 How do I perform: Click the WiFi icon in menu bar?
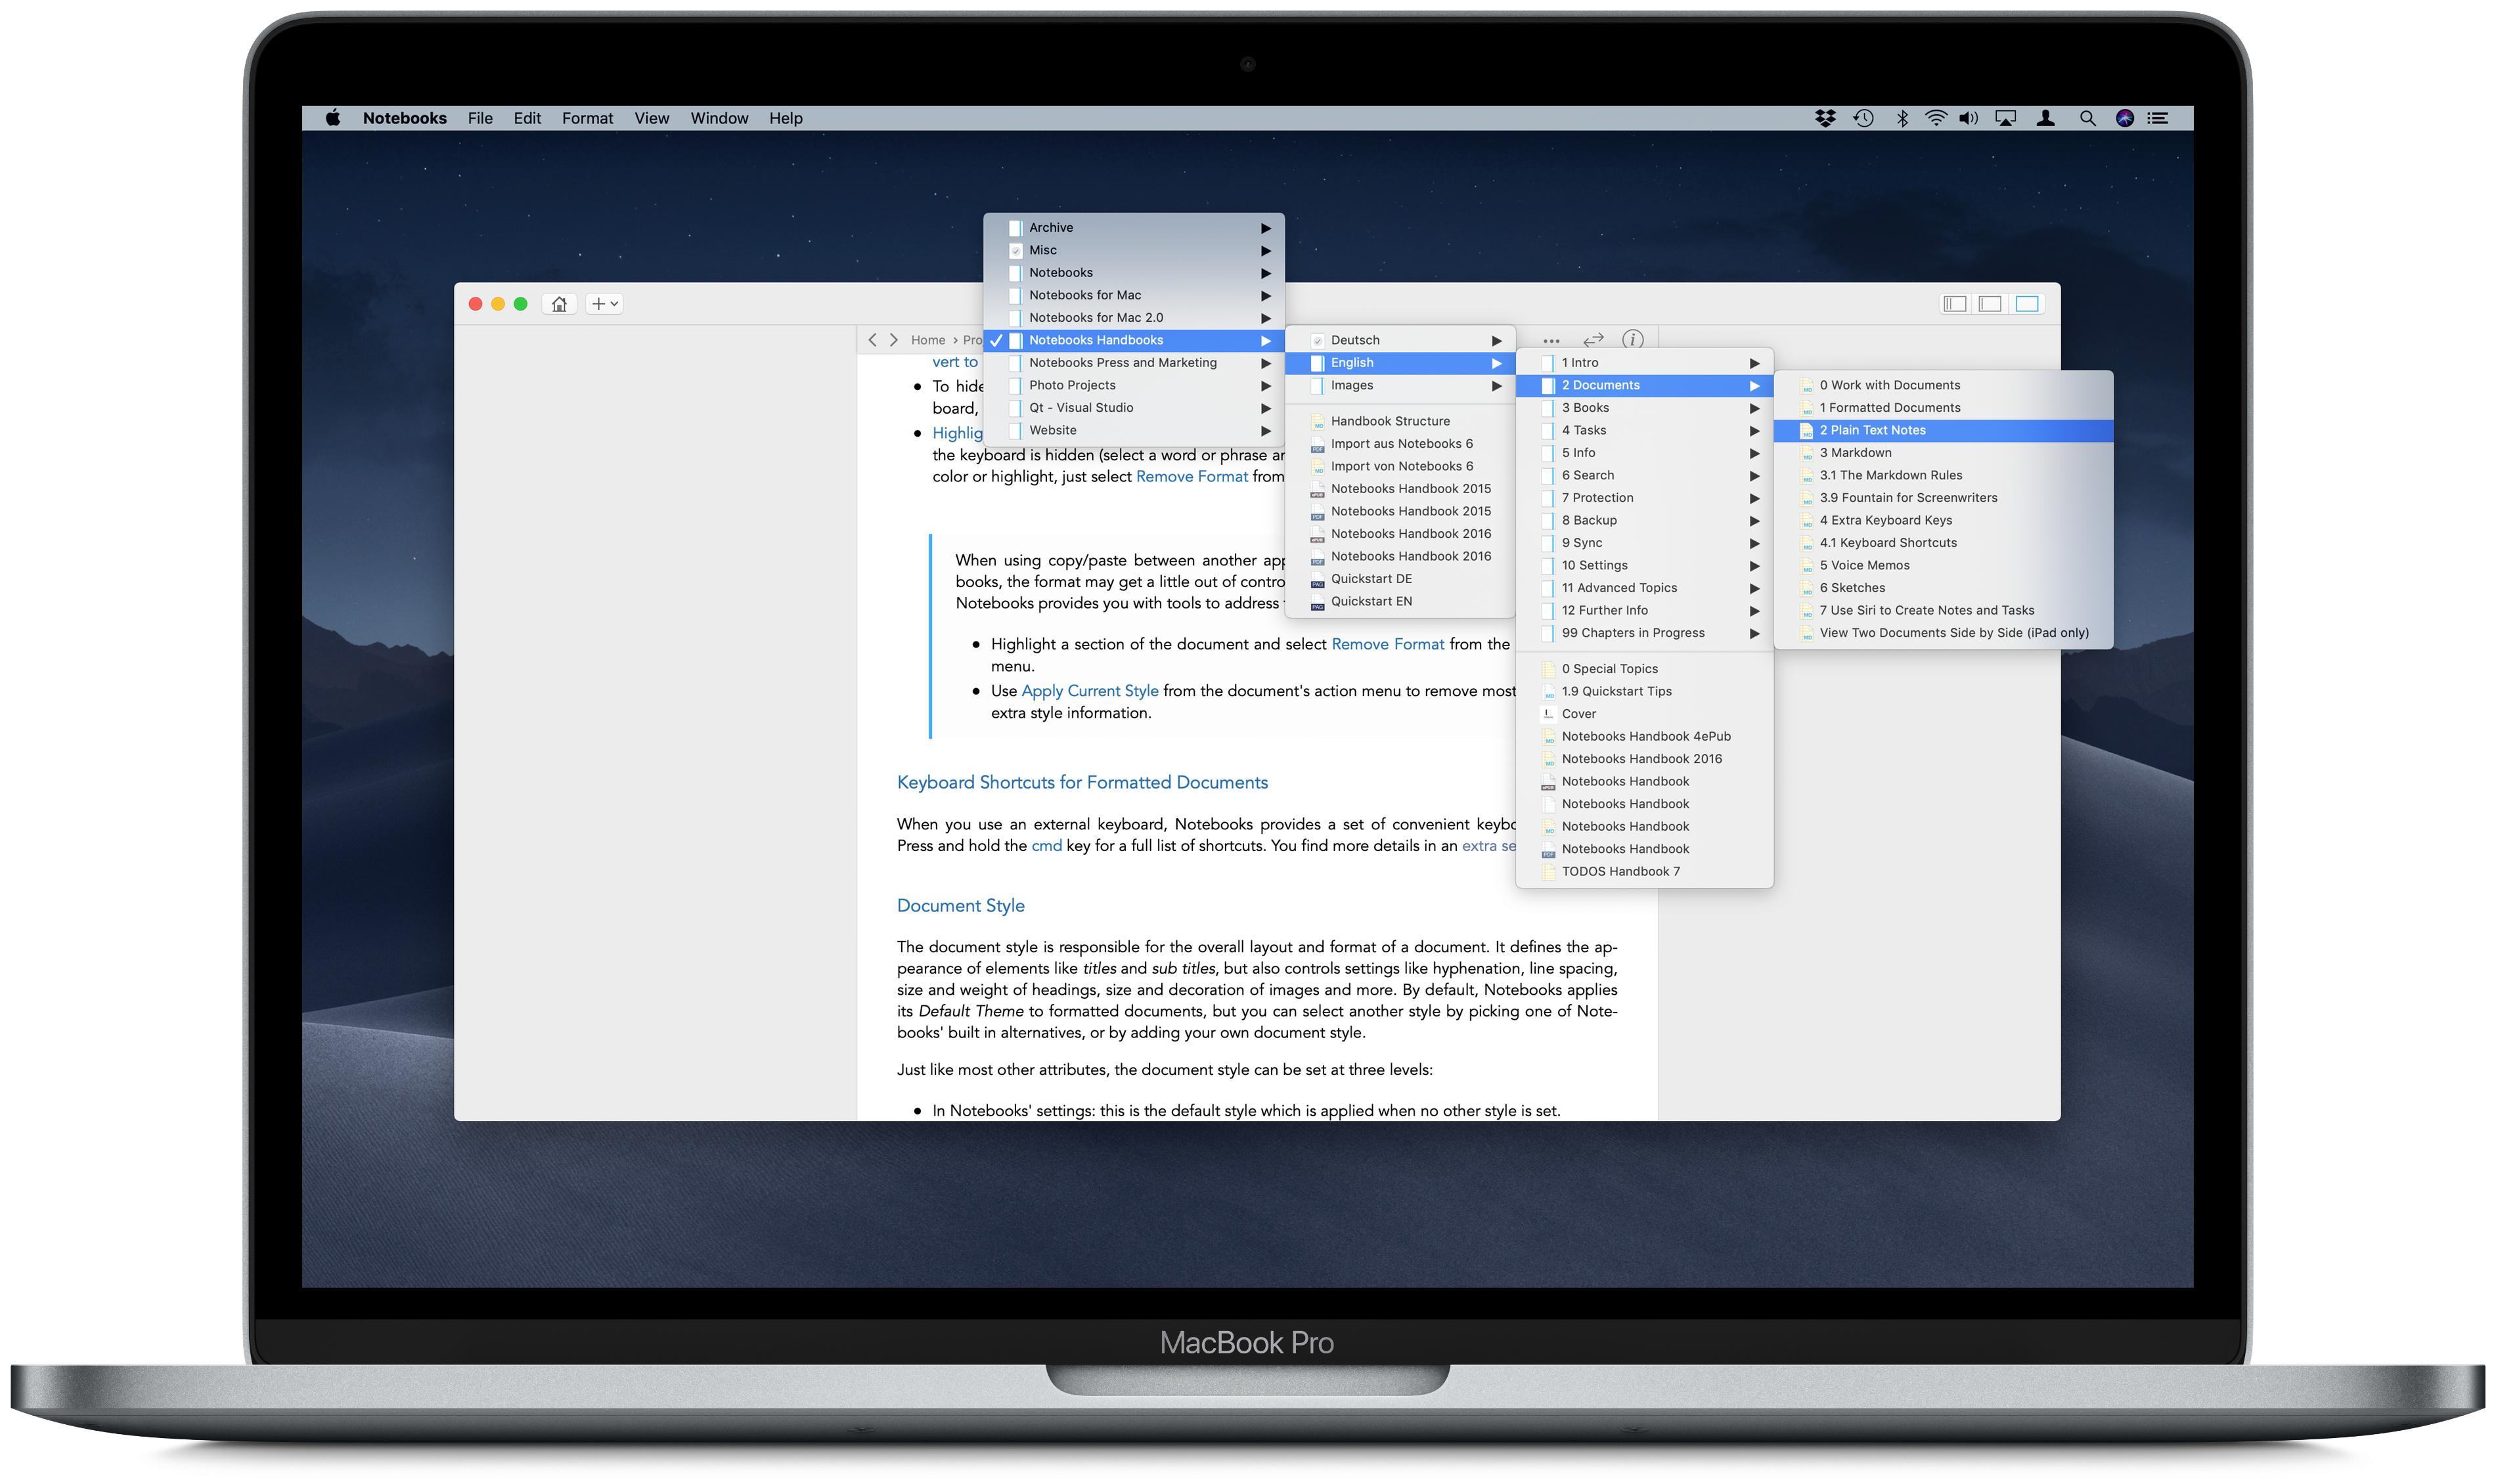[x=1930, y=117]
